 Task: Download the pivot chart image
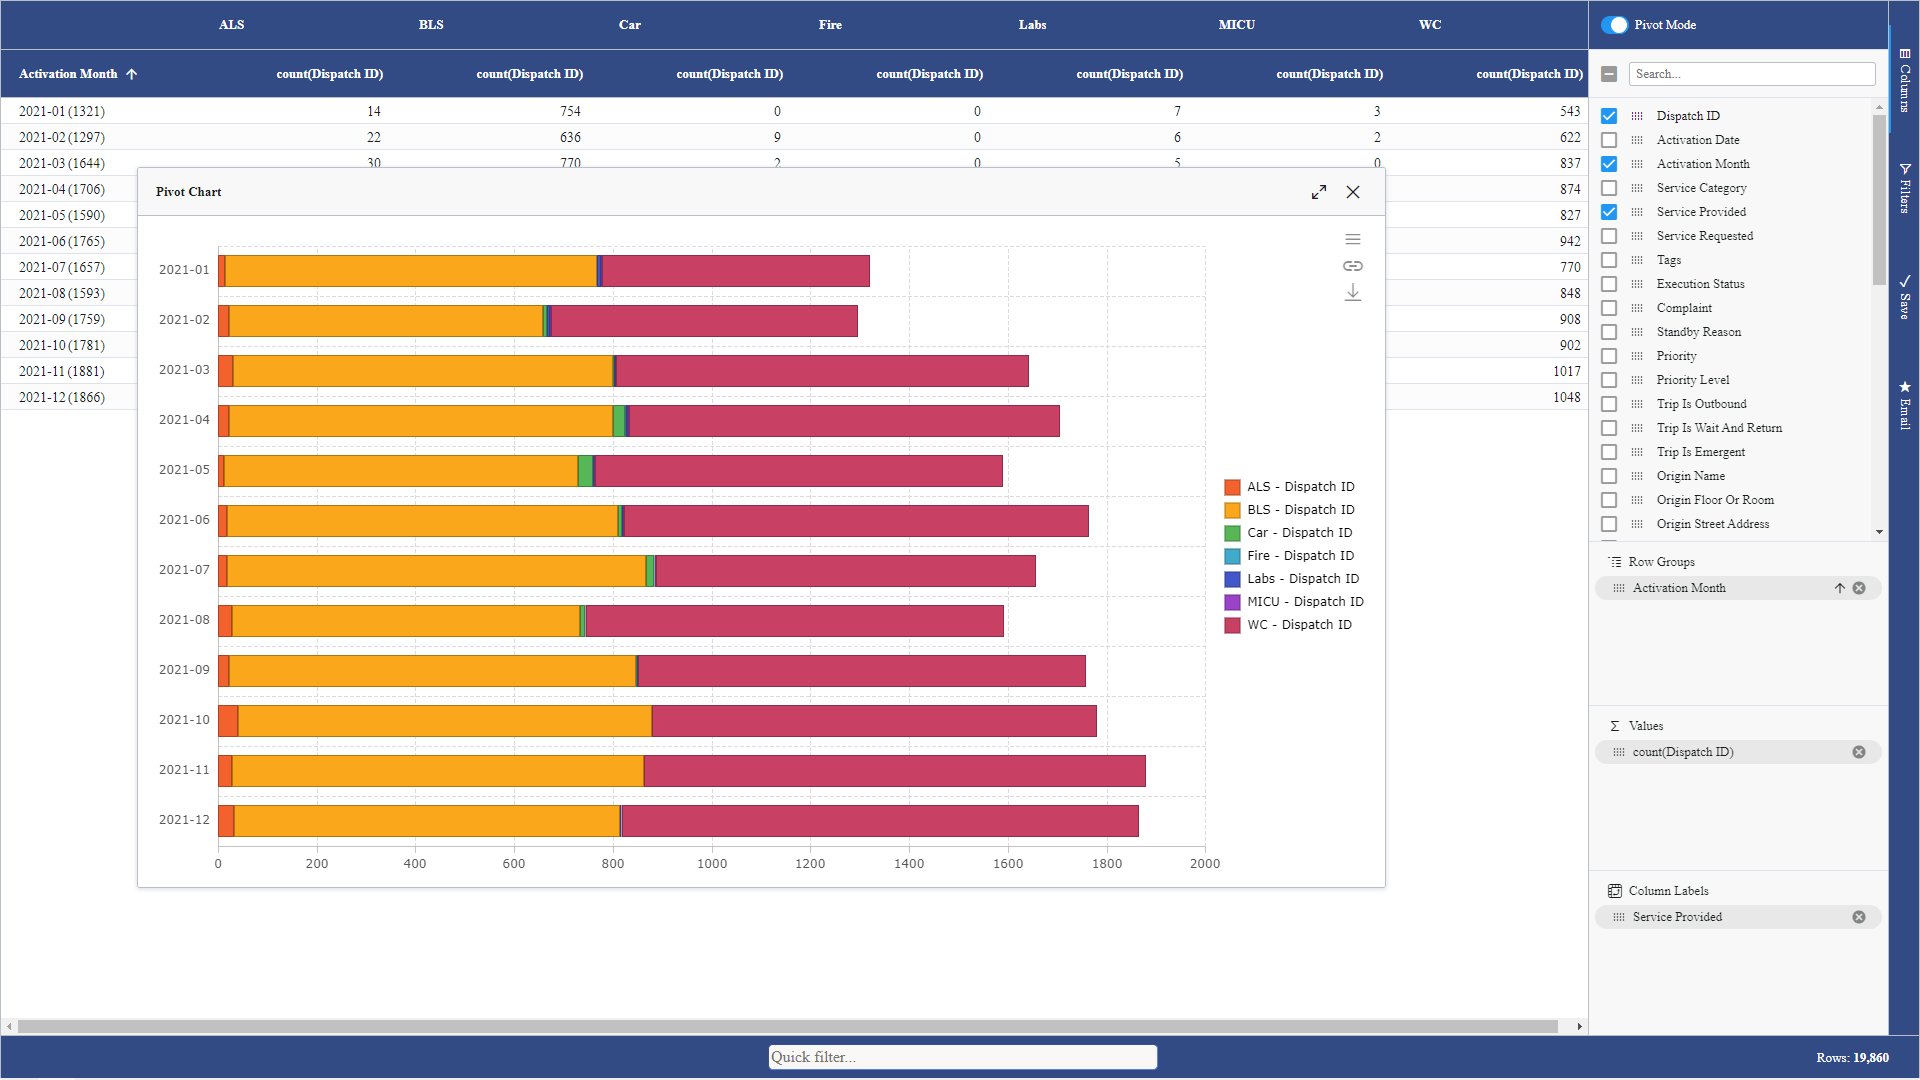1353,293
